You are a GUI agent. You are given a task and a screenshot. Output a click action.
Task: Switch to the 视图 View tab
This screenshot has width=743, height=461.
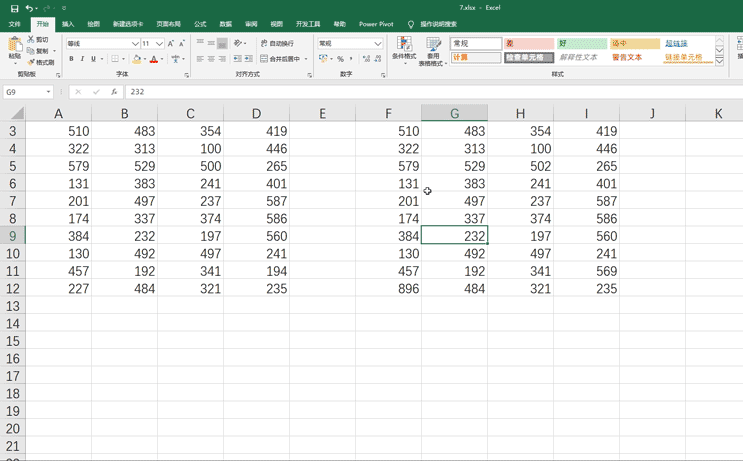pyautogui.click(x=276, y=24)
